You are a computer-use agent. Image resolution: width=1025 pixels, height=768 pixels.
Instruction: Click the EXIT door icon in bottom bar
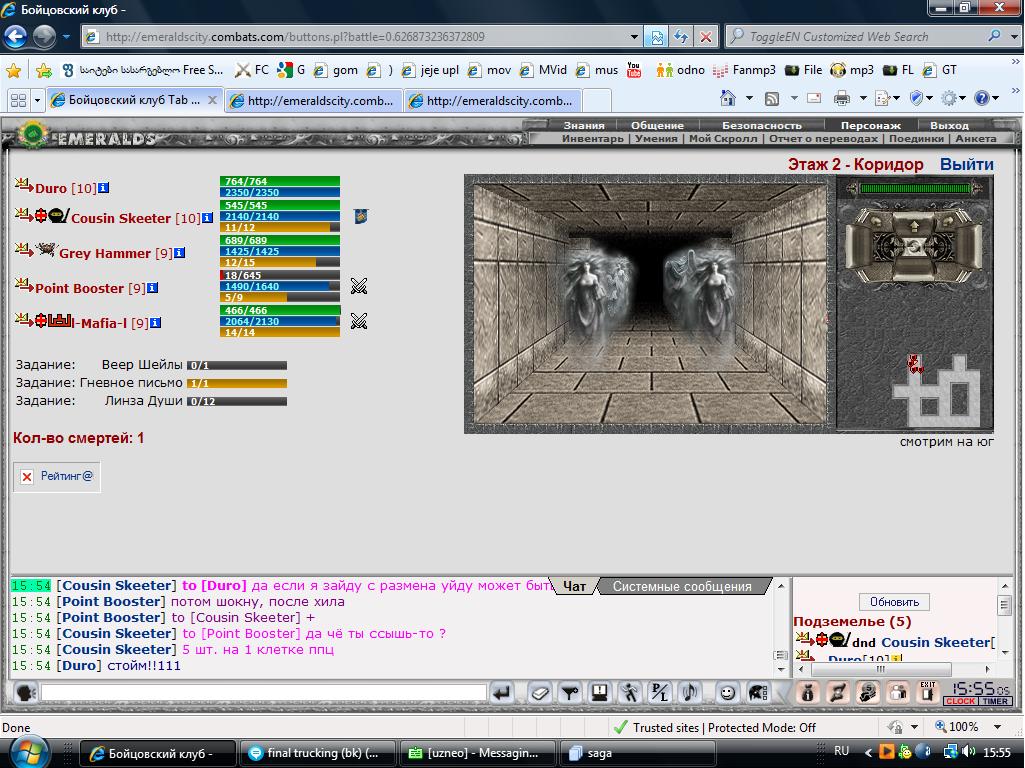(928, 692)
